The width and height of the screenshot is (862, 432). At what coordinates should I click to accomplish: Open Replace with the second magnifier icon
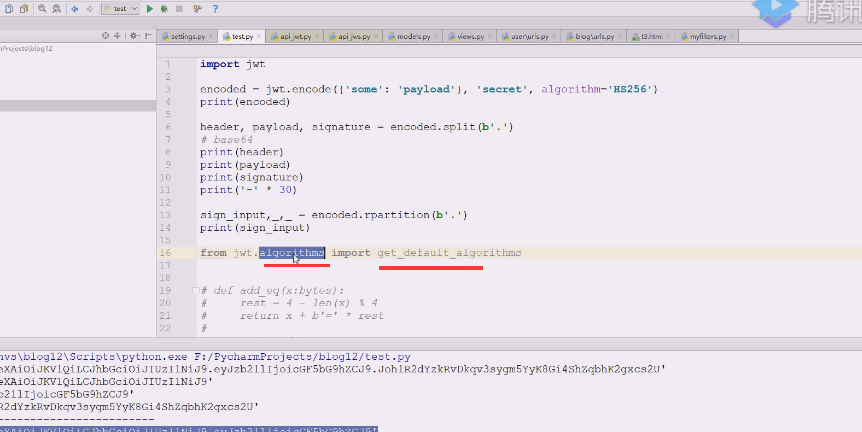coord(57,9)
